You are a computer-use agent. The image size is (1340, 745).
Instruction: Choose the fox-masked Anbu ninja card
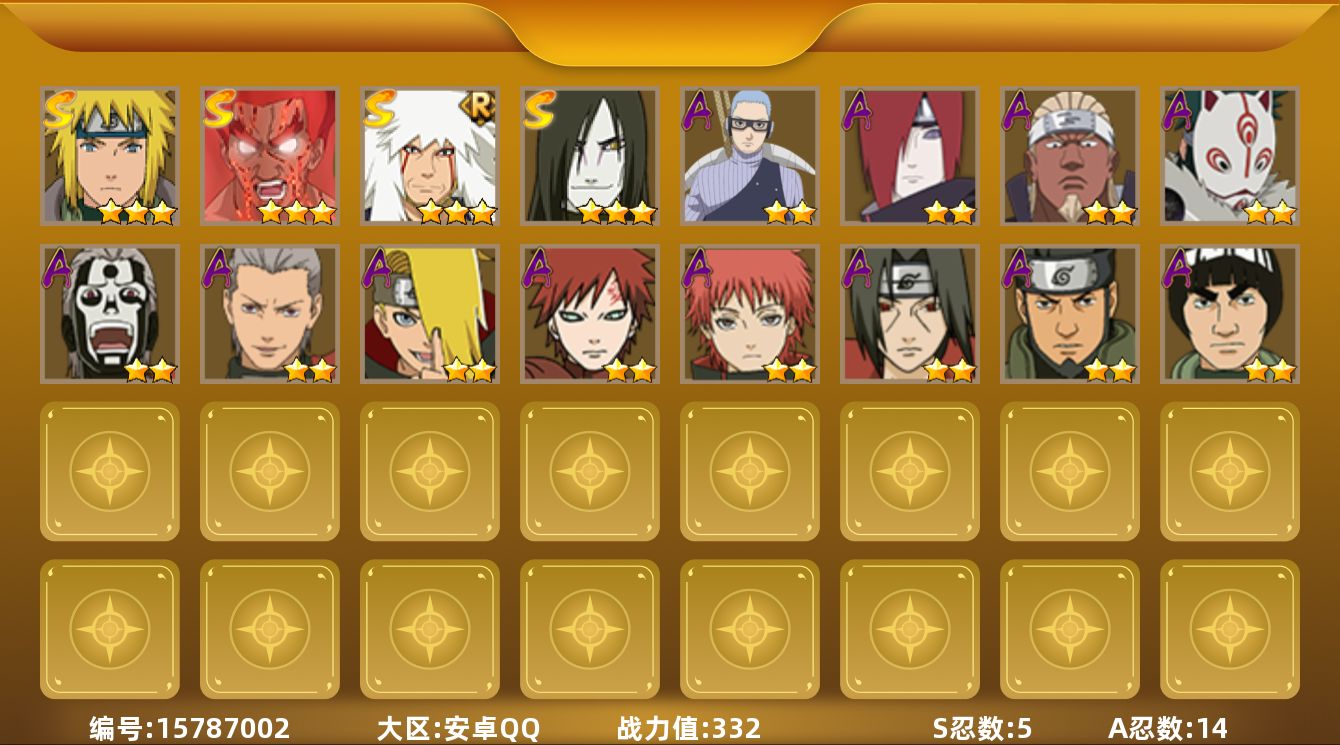[1230, 156]
